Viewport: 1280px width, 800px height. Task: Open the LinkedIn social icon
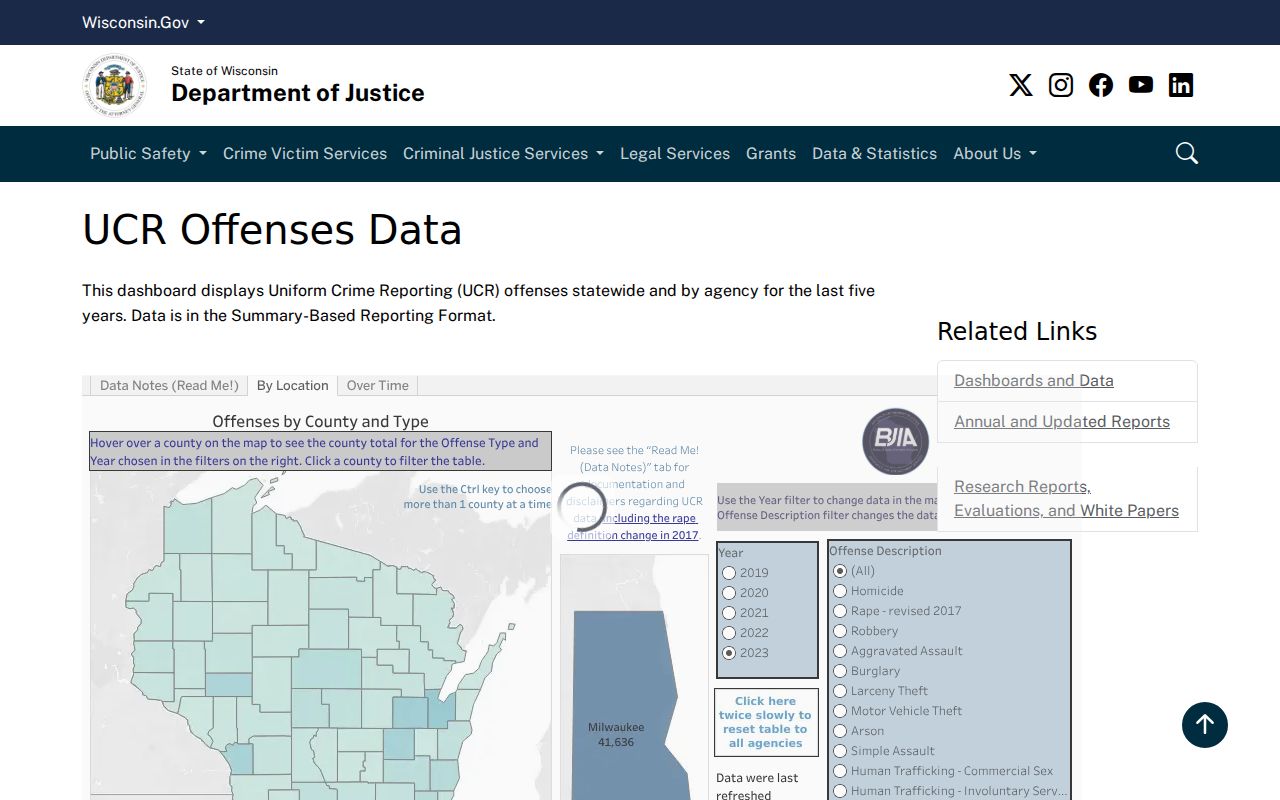coord(1181,85)
